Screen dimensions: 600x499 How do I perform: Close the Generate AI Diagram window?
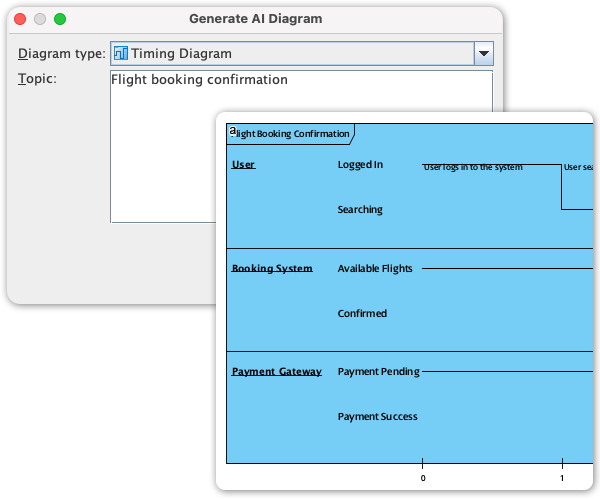[x=20, y=19]
